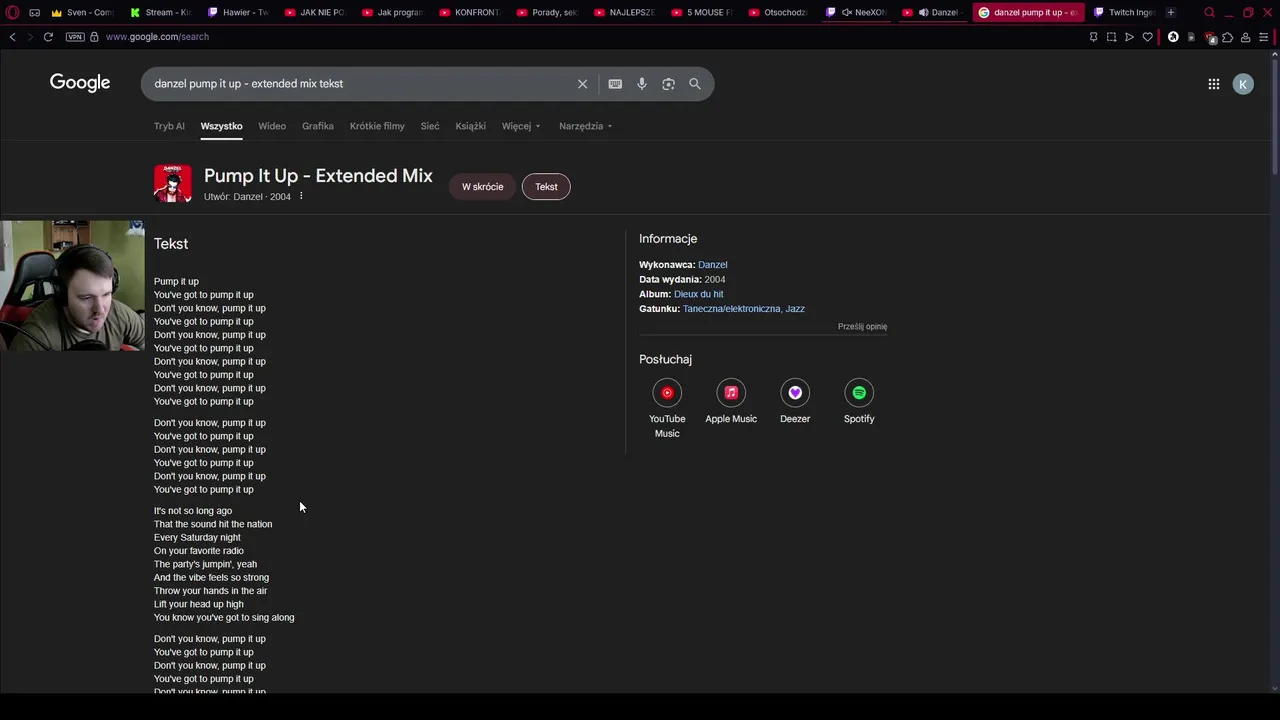
Task: Switch to the KONFRONT YouTube tab
Action: click(x=469, y=13)
